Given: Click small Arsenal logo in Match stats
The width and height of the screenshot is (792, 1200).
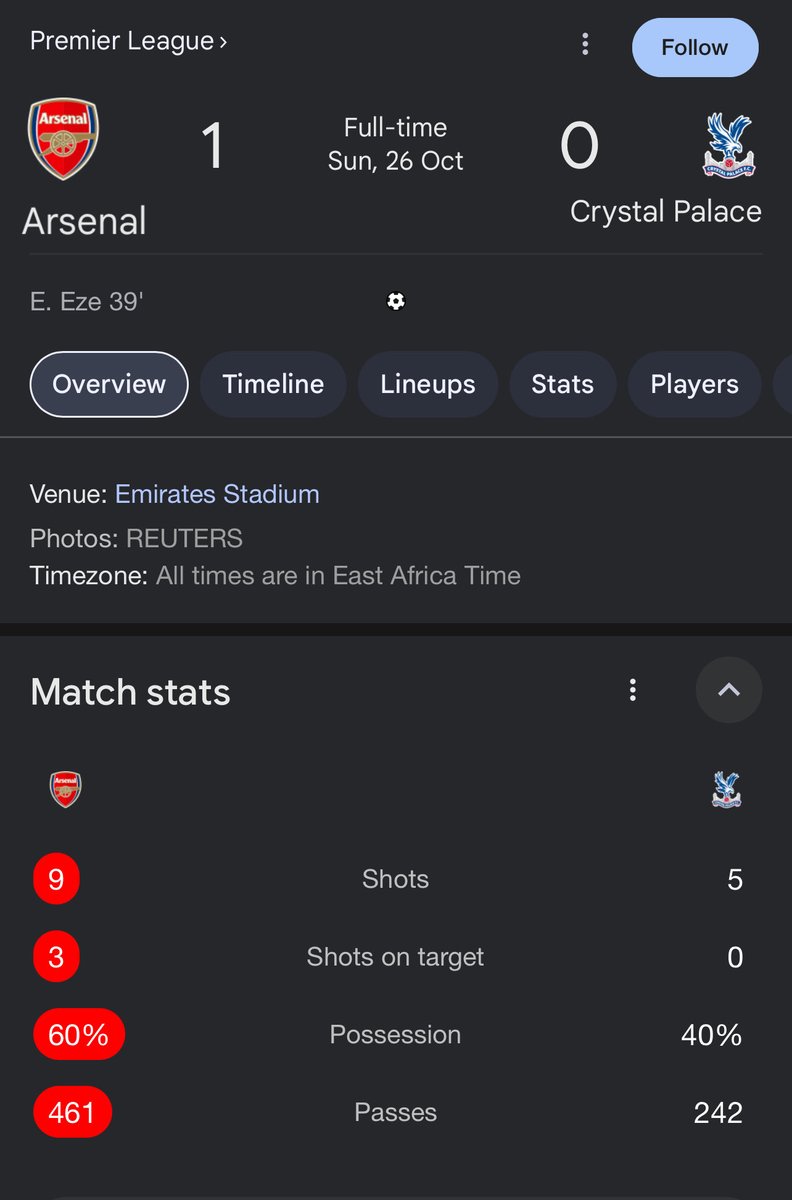Looking at the screenshot, I should tap(66, 789).
